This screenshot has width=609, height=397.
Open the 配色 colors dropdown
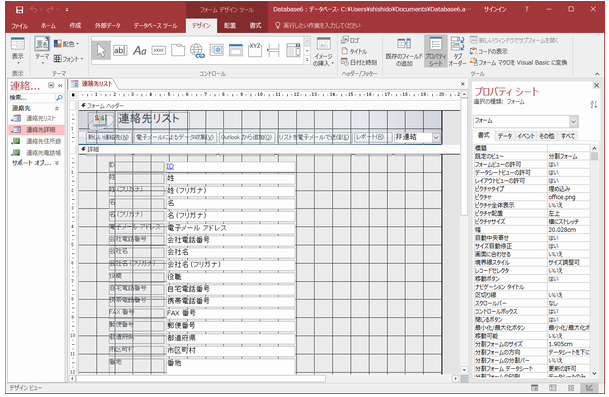[66, 44]
